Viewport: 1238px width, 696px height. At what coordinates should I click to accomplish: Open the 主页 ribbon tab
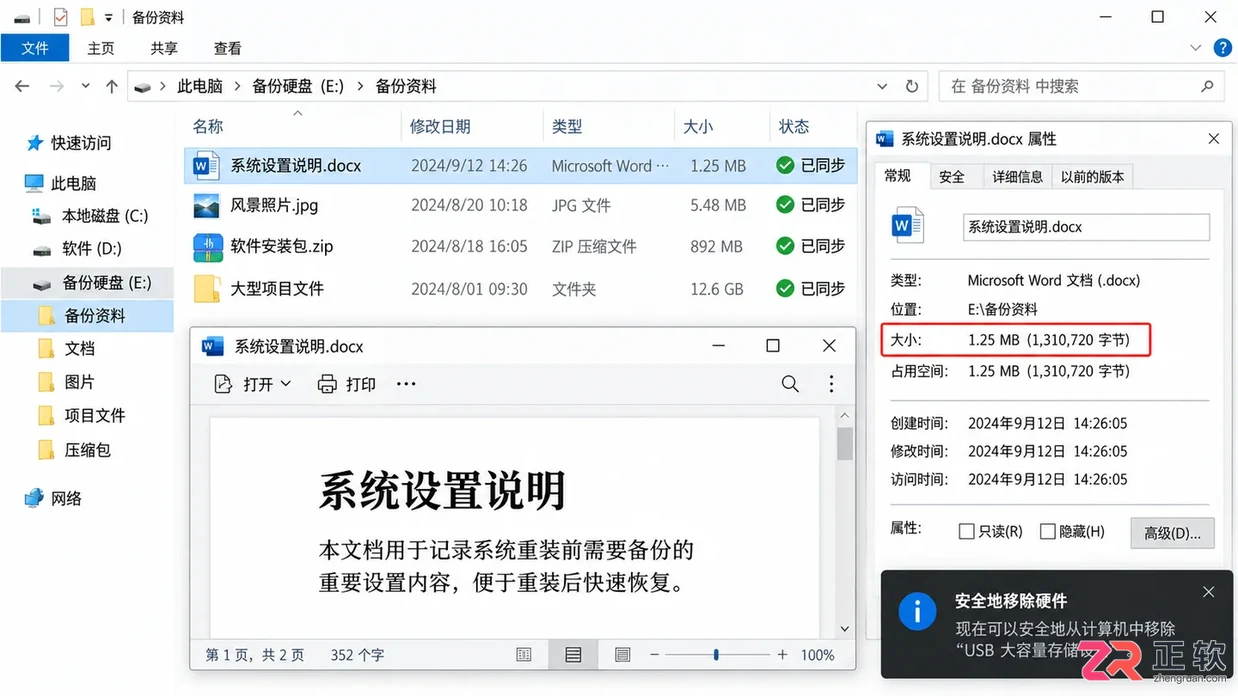pyautogui.click(x=100, y=48)
